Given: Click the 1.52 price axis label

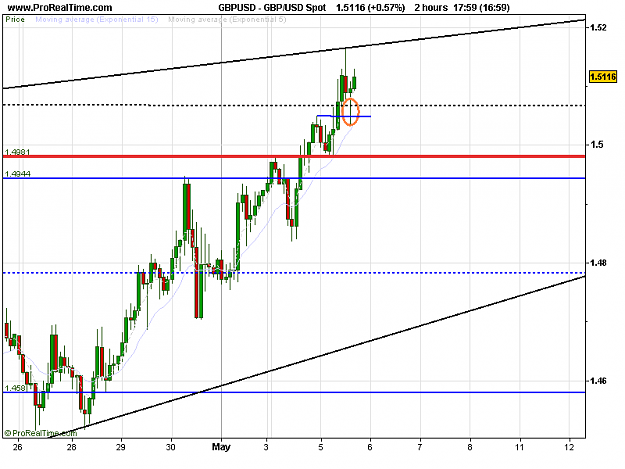Looking at the screenshot, I should (x=598, y=27).
